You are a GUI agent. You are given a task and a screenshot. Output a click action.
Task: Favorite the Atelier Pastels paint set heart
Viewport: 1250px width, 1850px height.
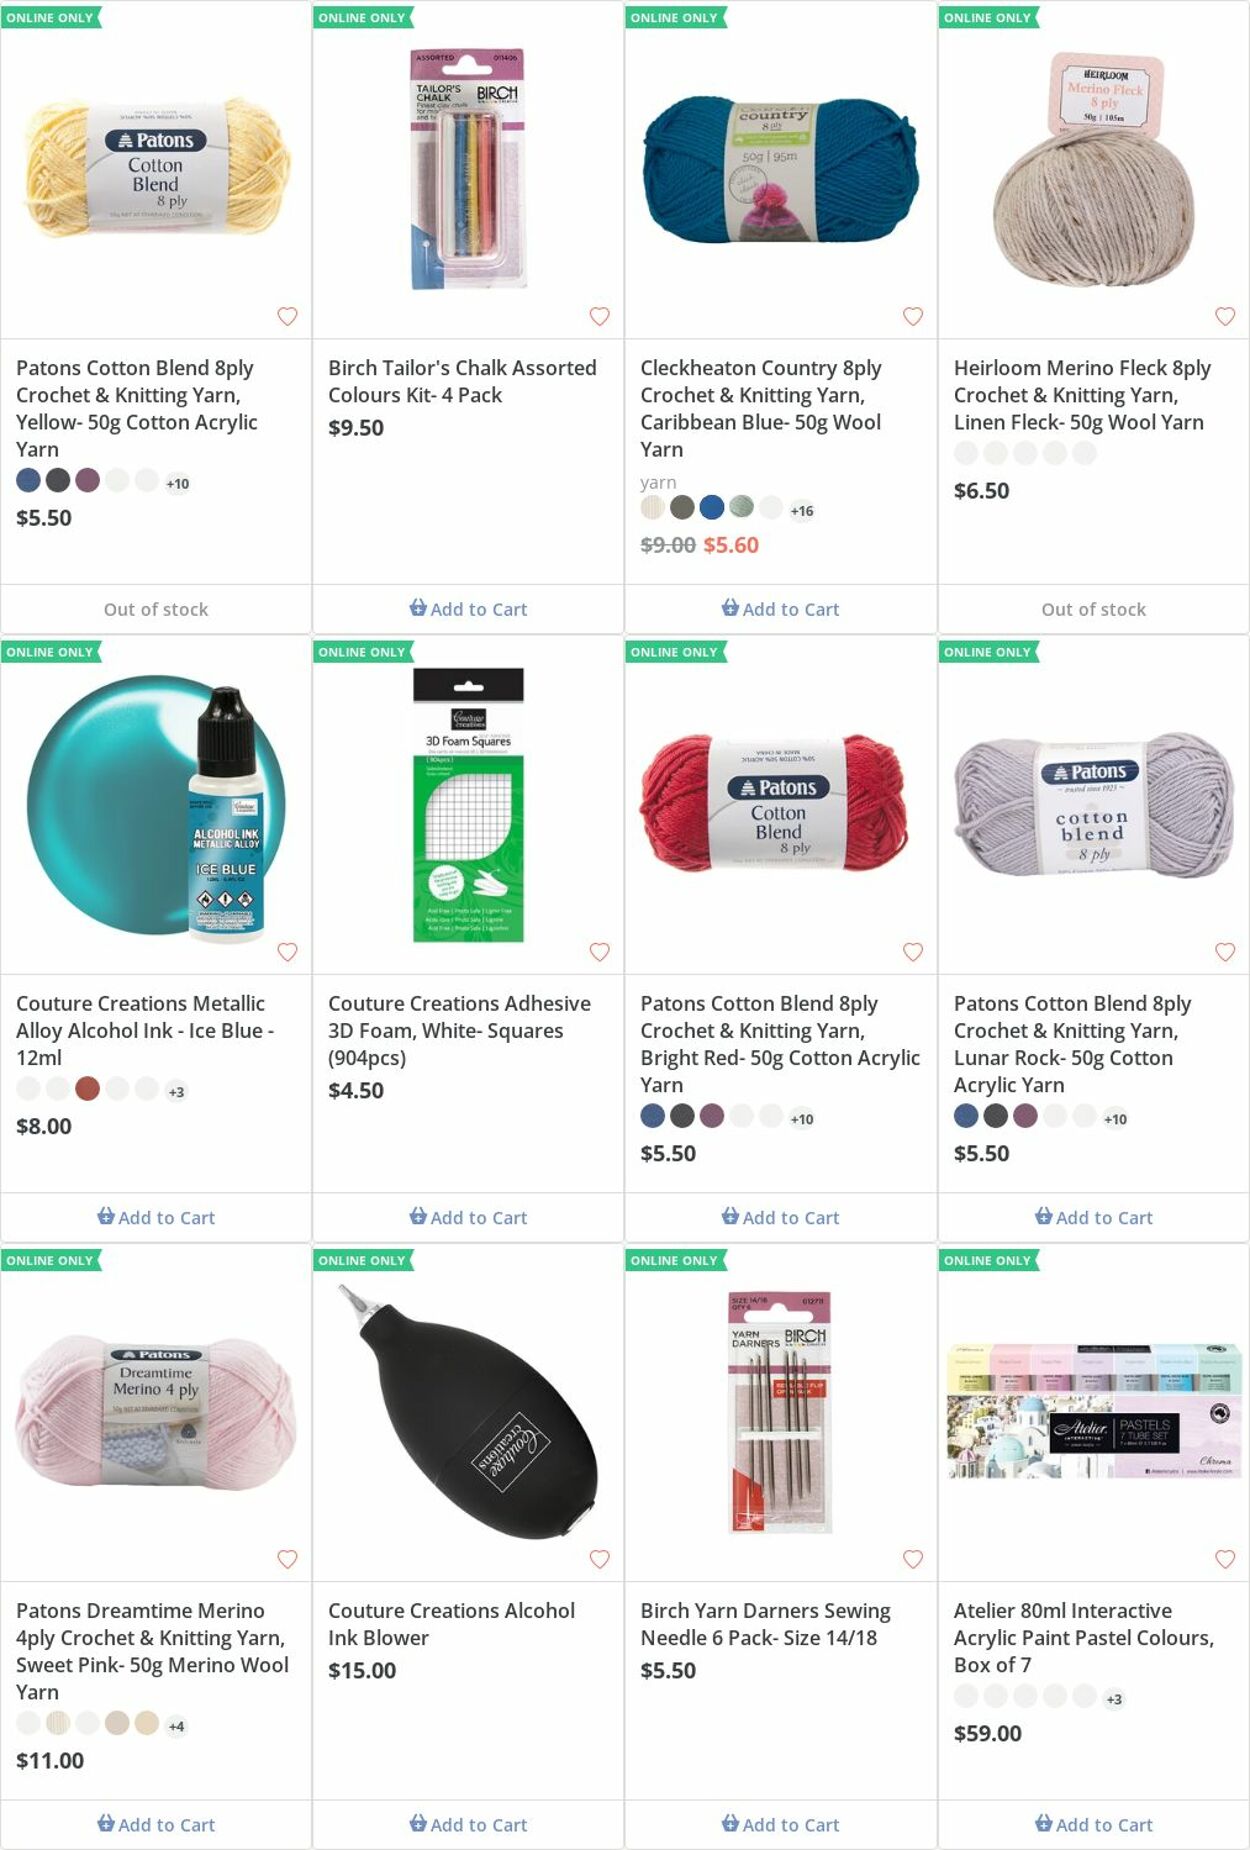click(x=1224, y=1558)
